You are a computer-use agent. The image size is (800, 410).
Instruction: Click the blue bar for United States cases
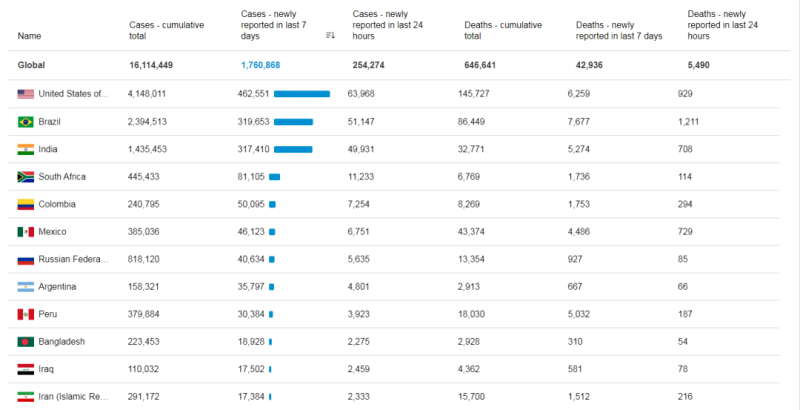click(301, 94)
